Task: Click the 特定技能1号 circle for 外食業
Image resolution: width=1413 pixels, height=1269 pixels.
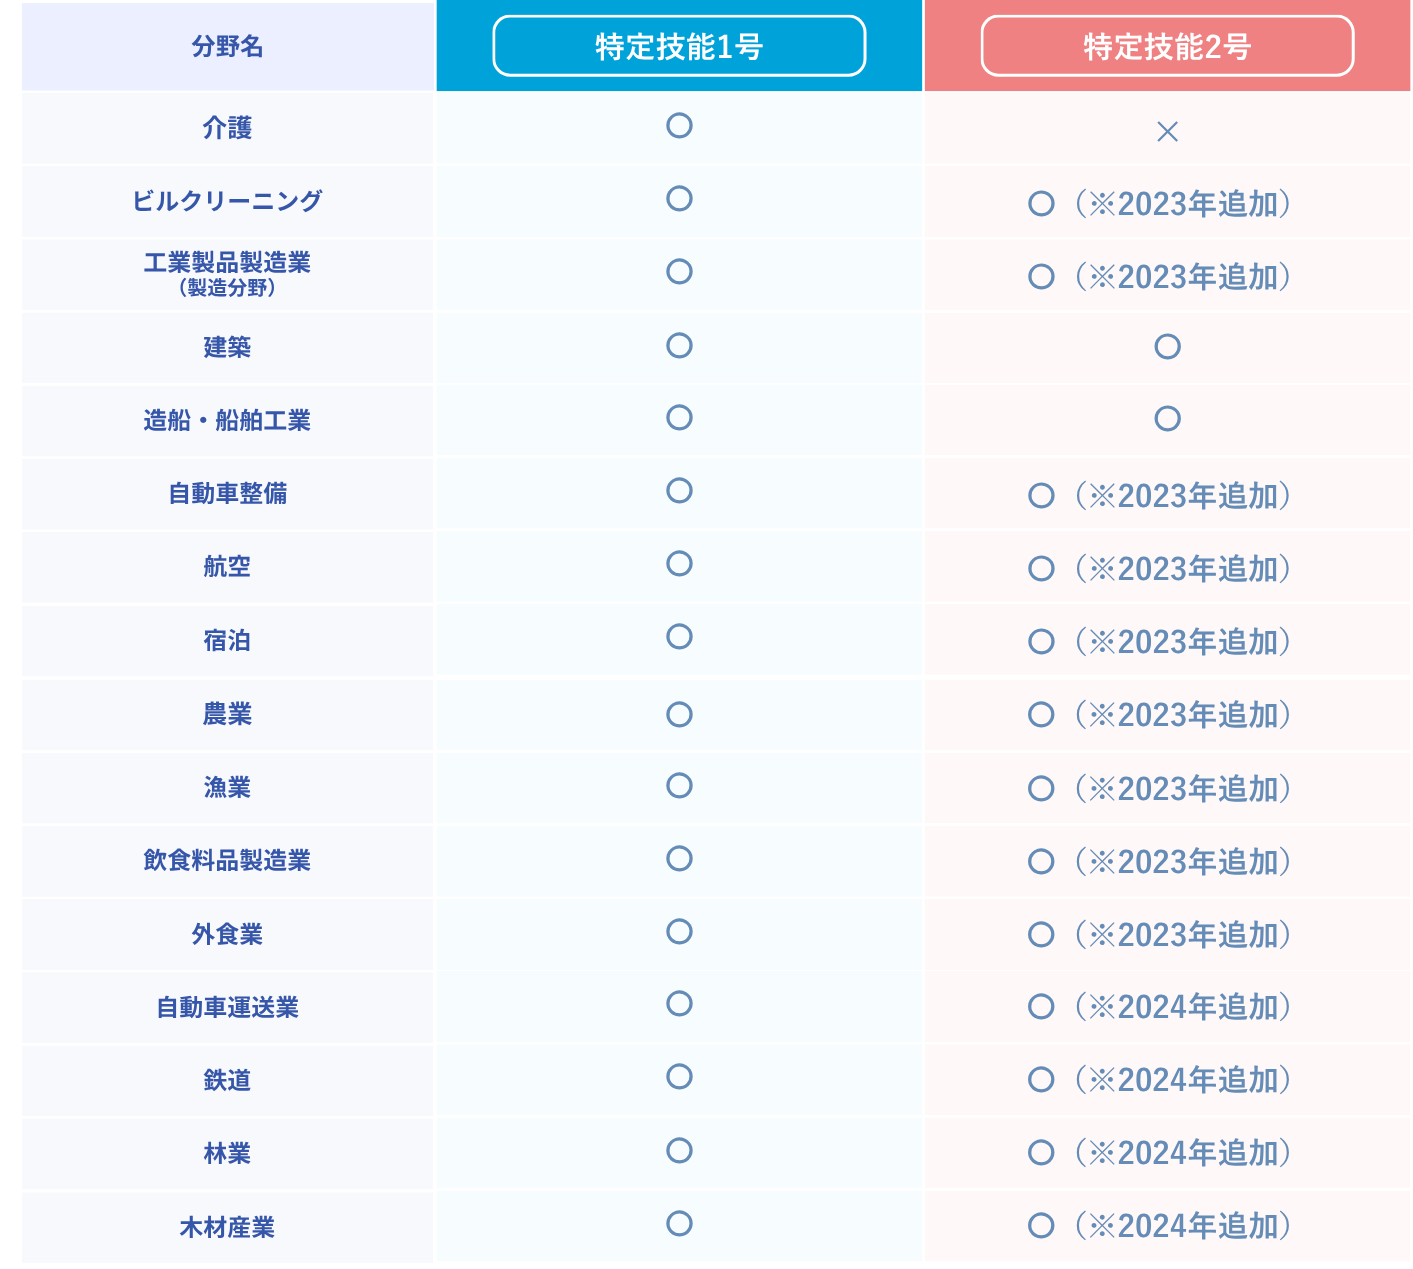Action: coord(679,932)
